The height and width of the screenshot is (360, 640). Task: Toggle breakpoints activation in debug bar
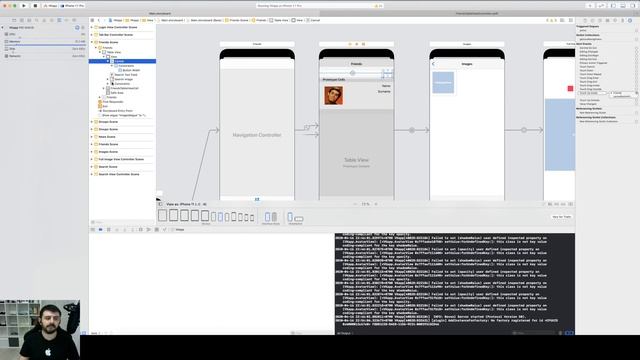tap(100, 229)
